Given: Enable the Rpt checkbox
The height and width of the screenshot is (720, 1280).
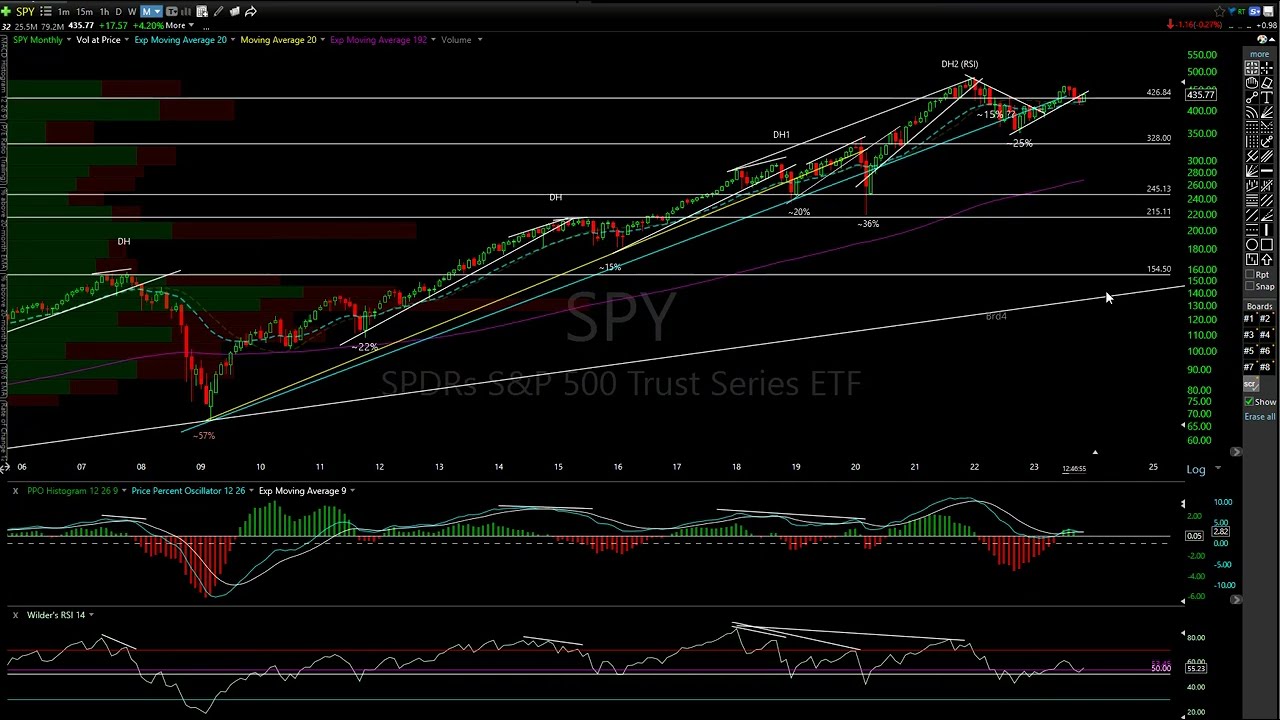Looking at the screenshot, I should click(x=1249, y=274).
